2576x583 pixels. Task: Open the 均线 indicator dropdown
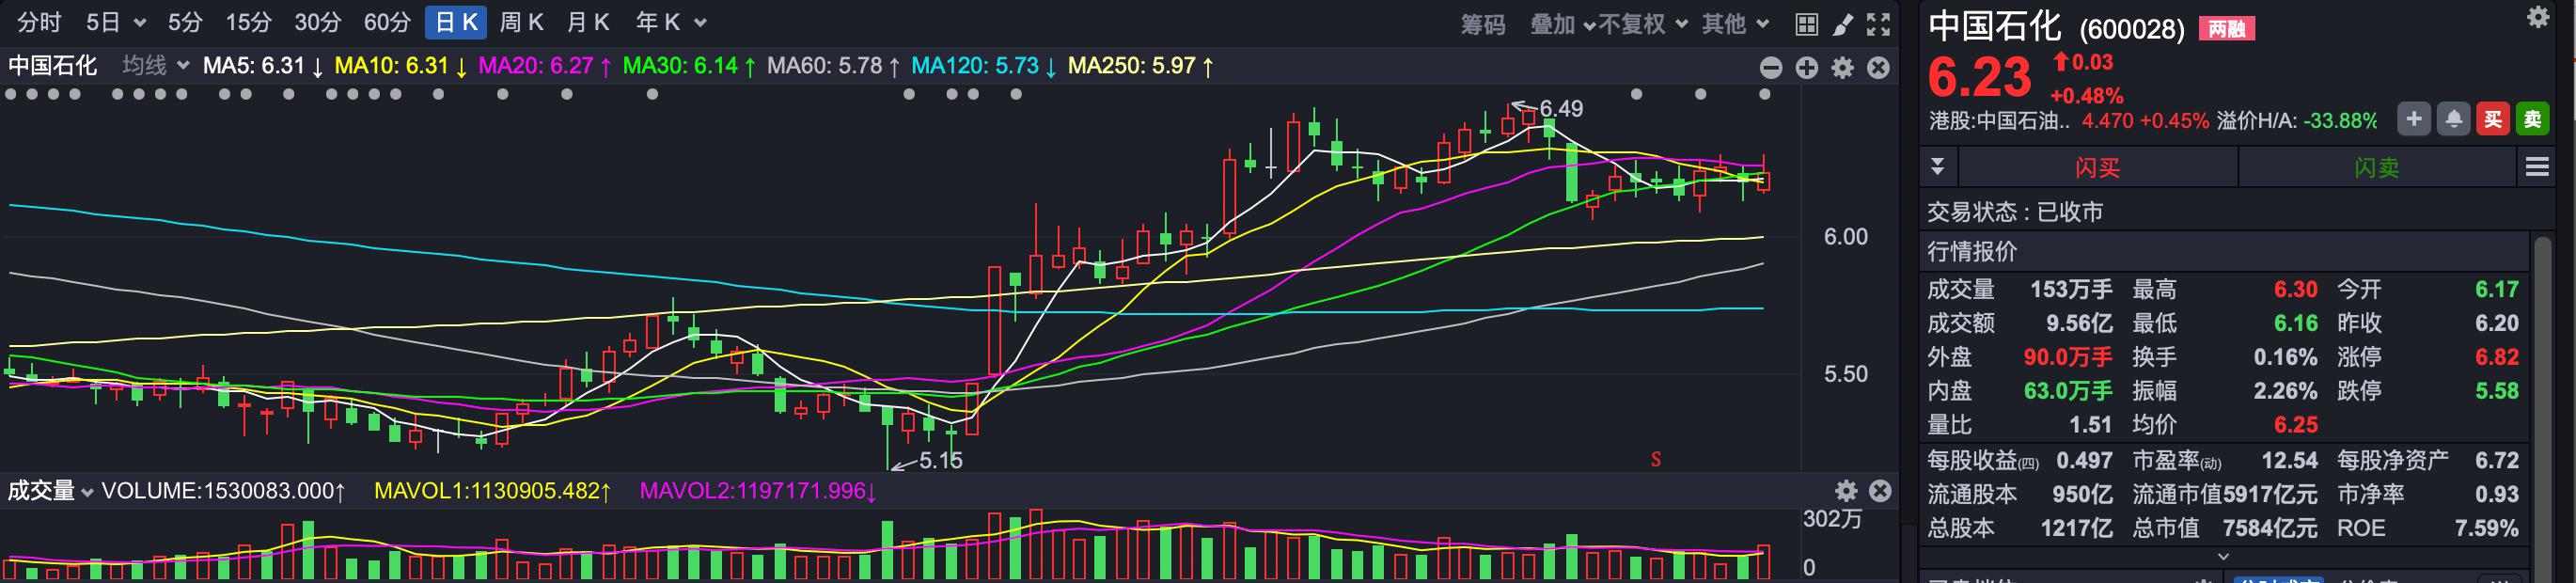click(x=155, y=66)
